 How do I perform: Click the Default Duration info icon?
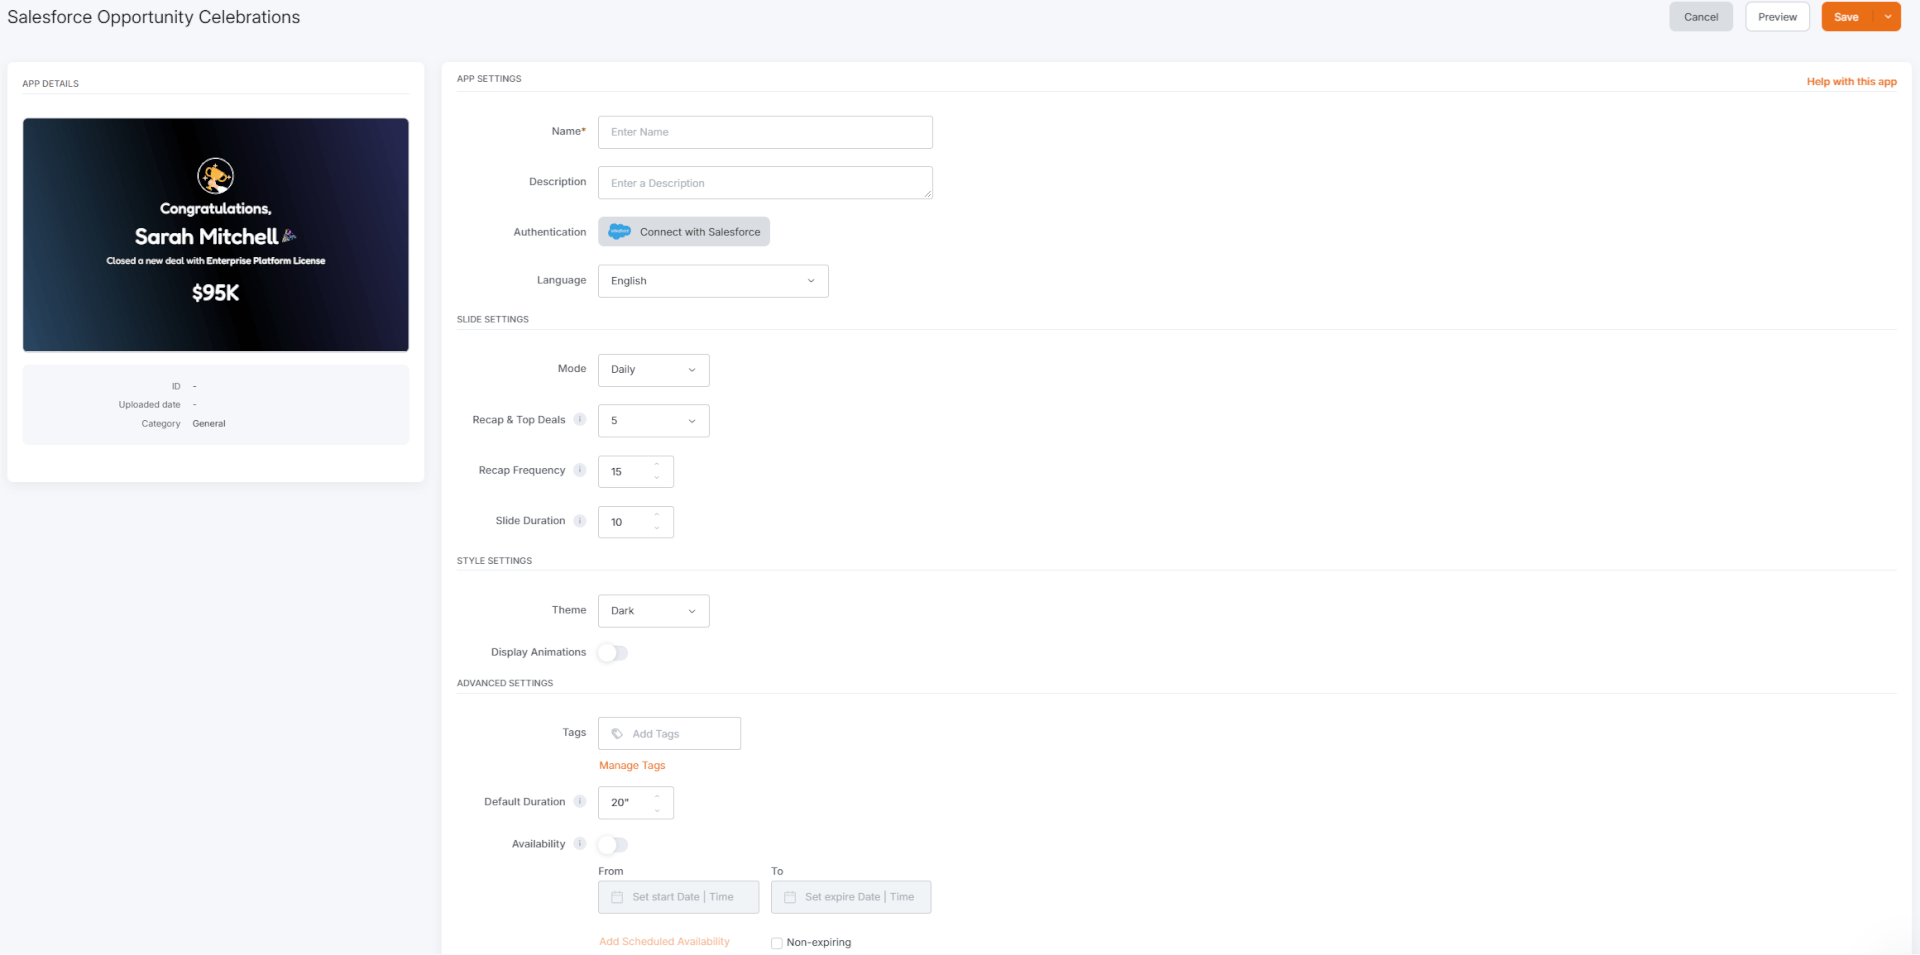coord(580,802)
